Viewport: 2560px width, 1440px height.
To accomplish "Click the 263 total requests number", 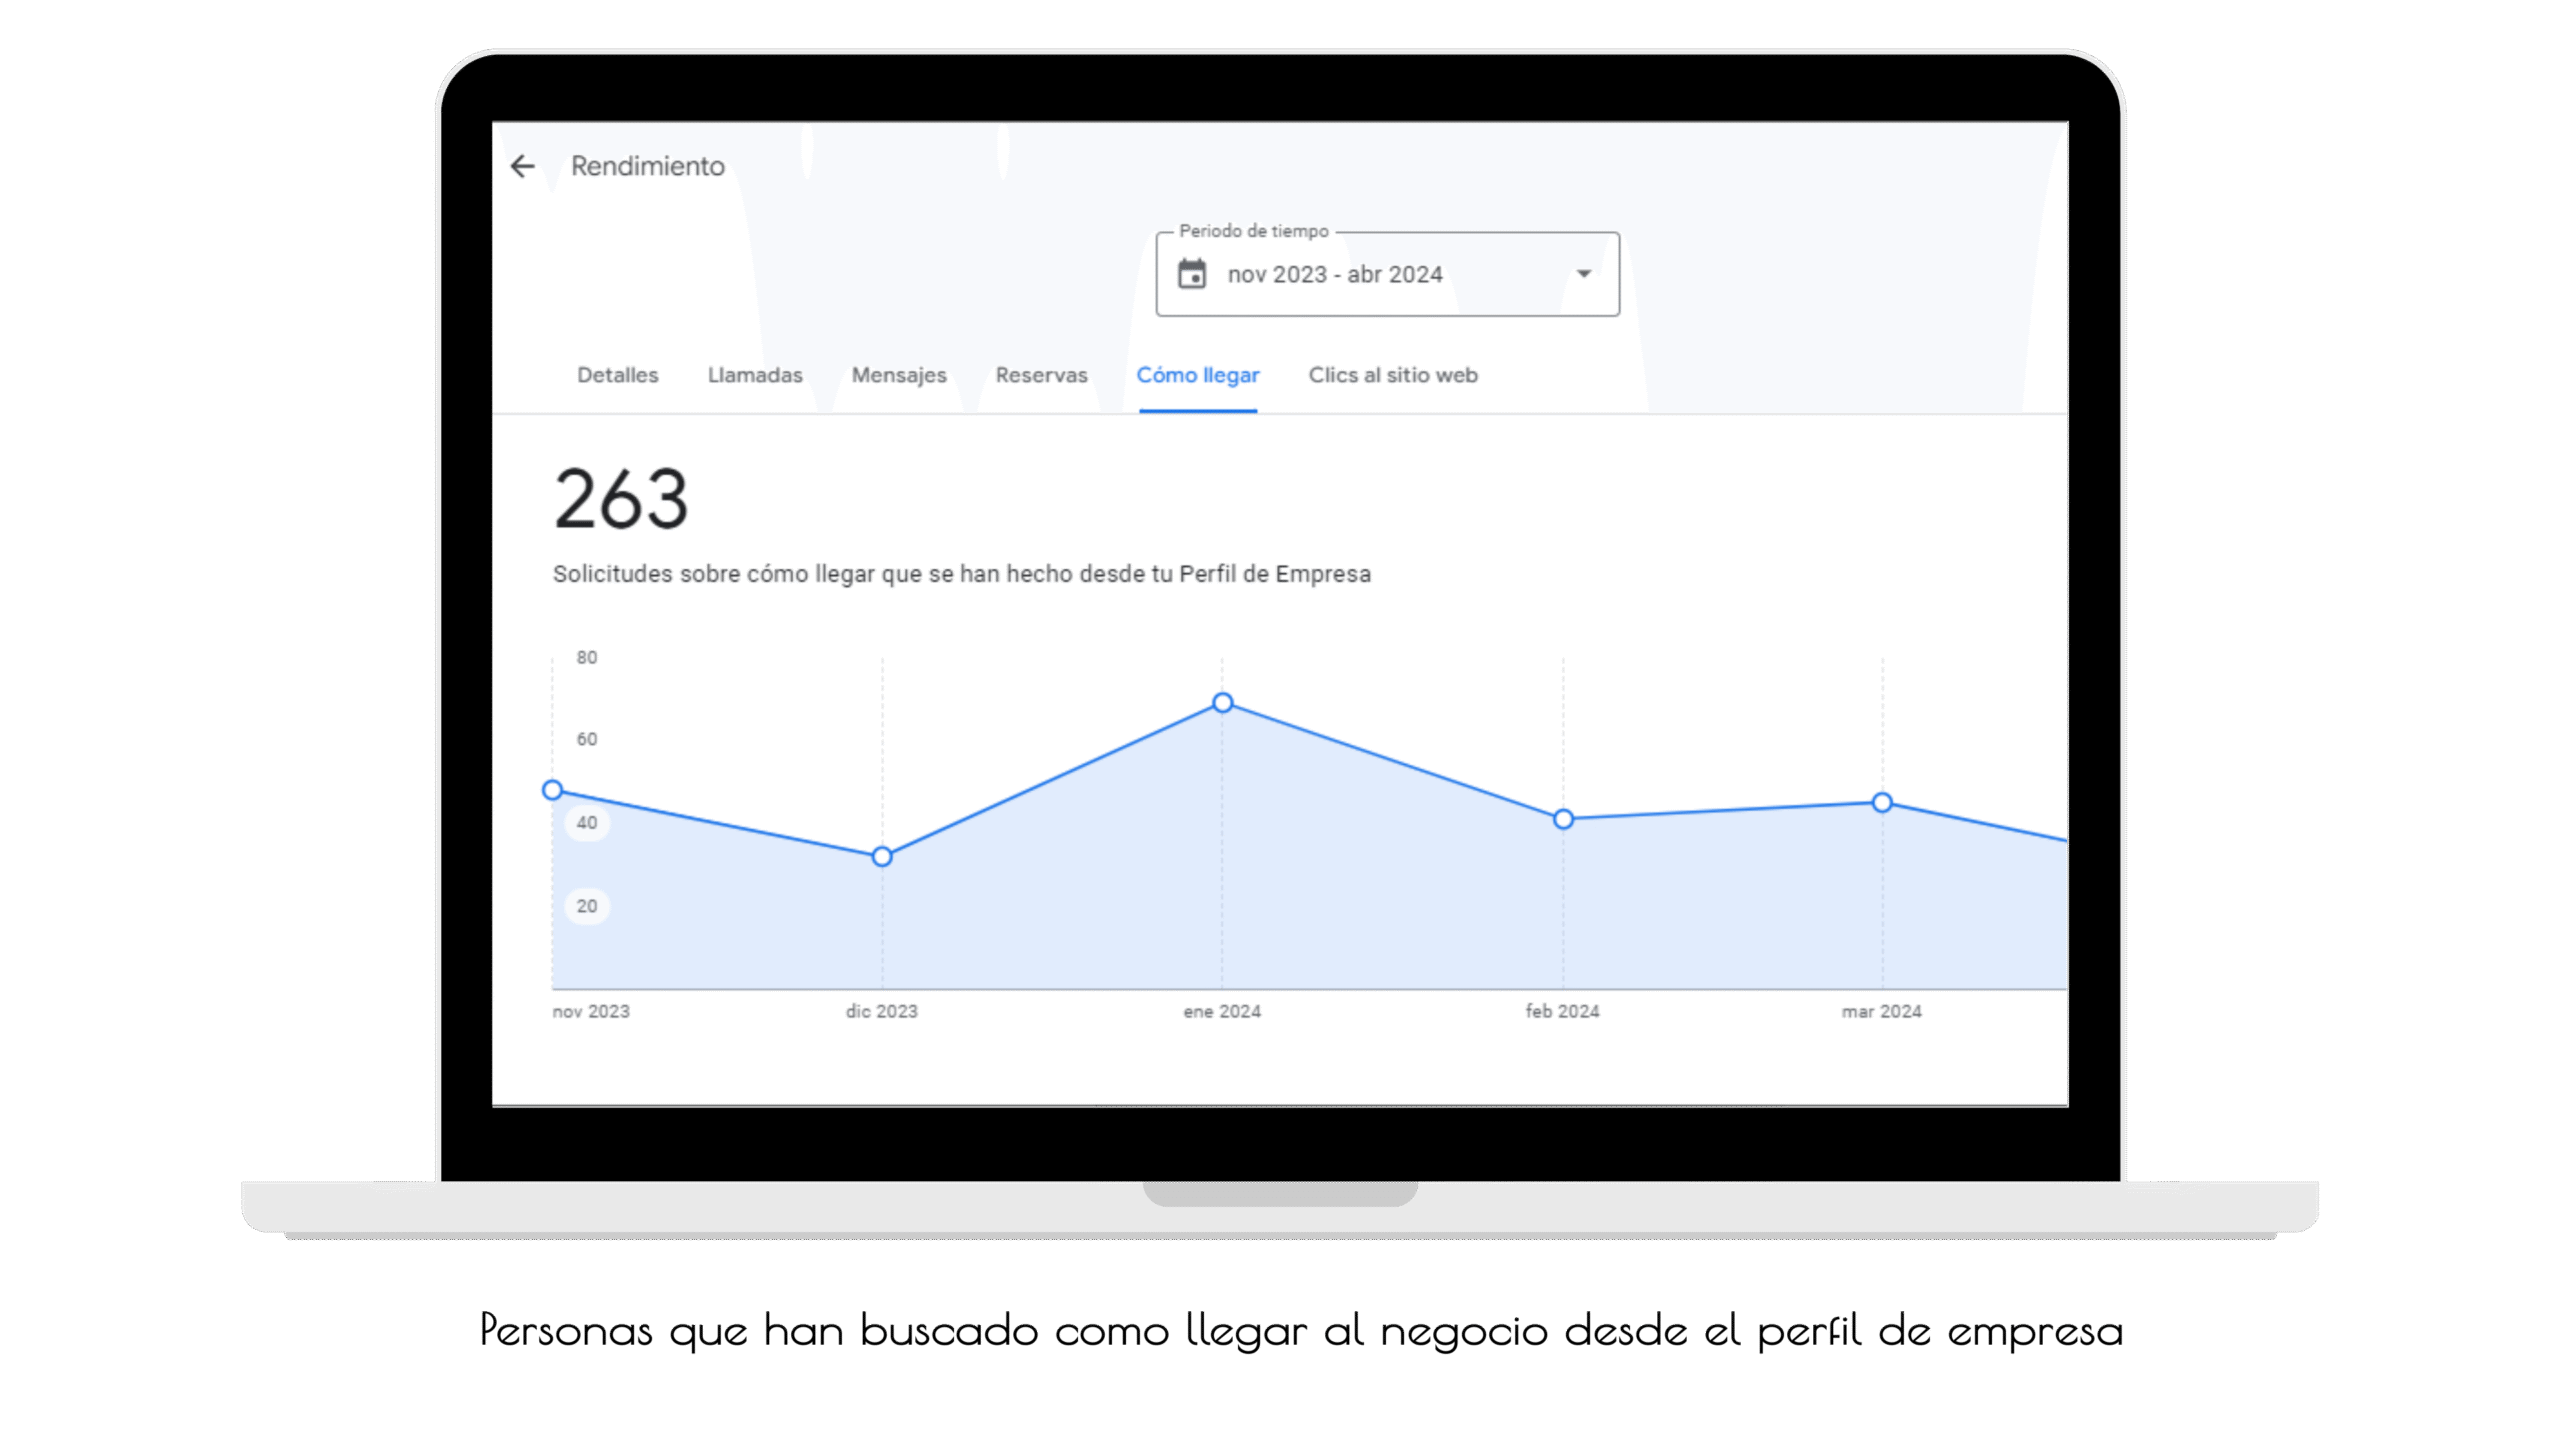I will click(x=620, y=499).
